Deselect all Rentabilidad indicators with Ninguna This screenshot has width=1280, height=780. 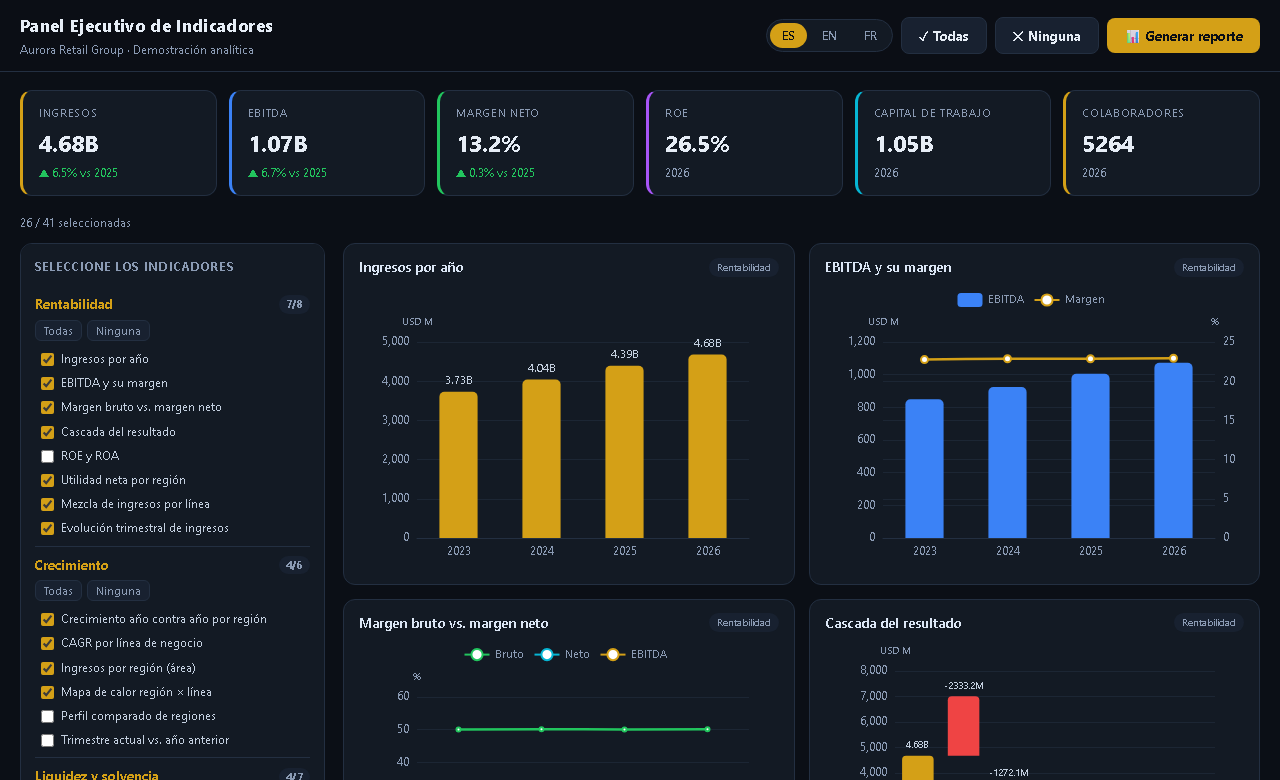(118, 331)
